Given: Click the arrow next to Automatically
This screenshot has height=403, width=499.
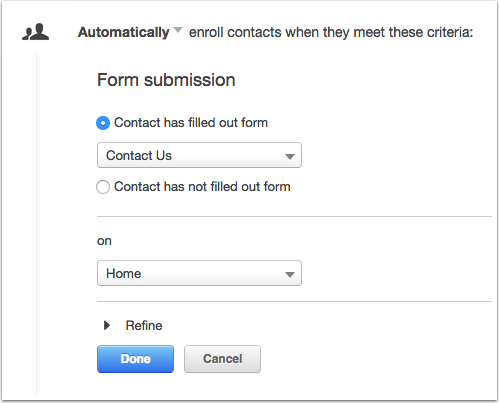Looking at the screenshot, I should pos(178,30).
